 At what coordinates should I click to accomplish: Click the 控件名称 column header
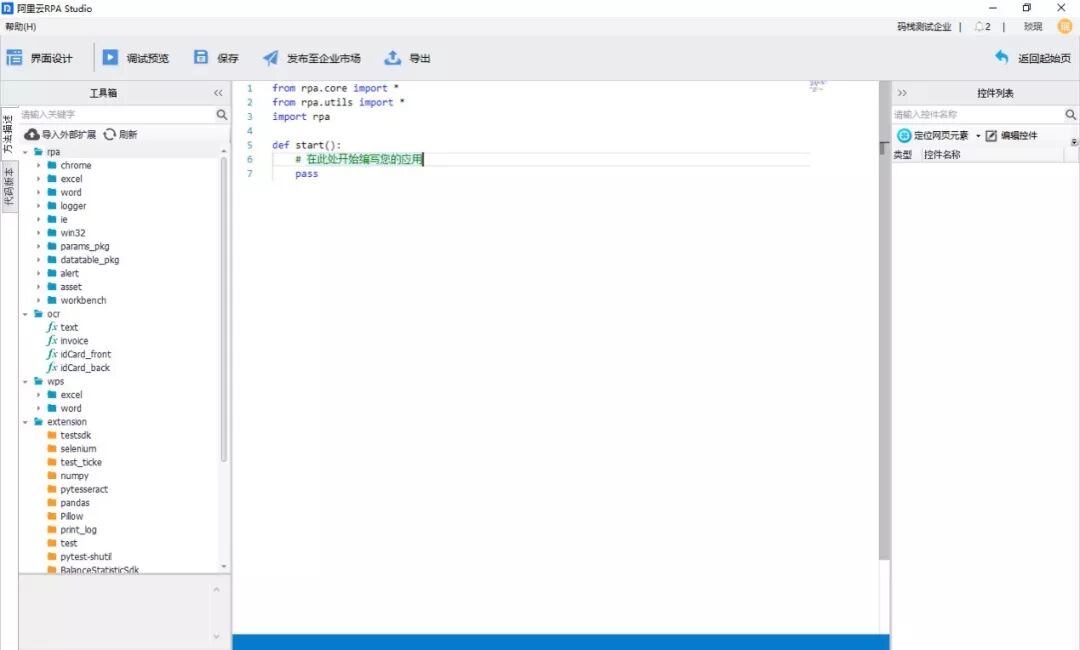coord(942,155)
